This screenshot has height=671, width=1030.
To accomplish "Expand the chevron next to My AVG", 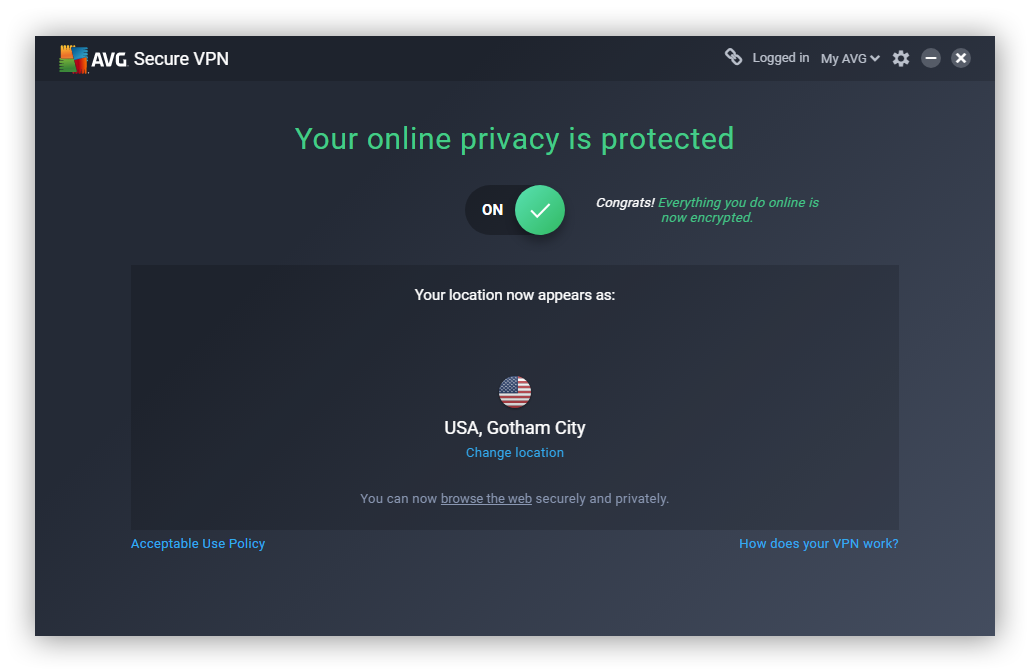I will click(874, 58).
